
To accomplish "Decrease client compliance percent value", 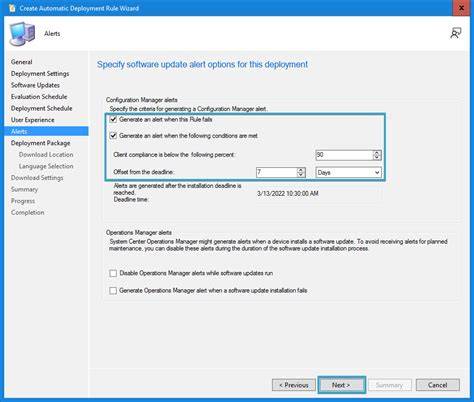I will [x=377, y=157].
